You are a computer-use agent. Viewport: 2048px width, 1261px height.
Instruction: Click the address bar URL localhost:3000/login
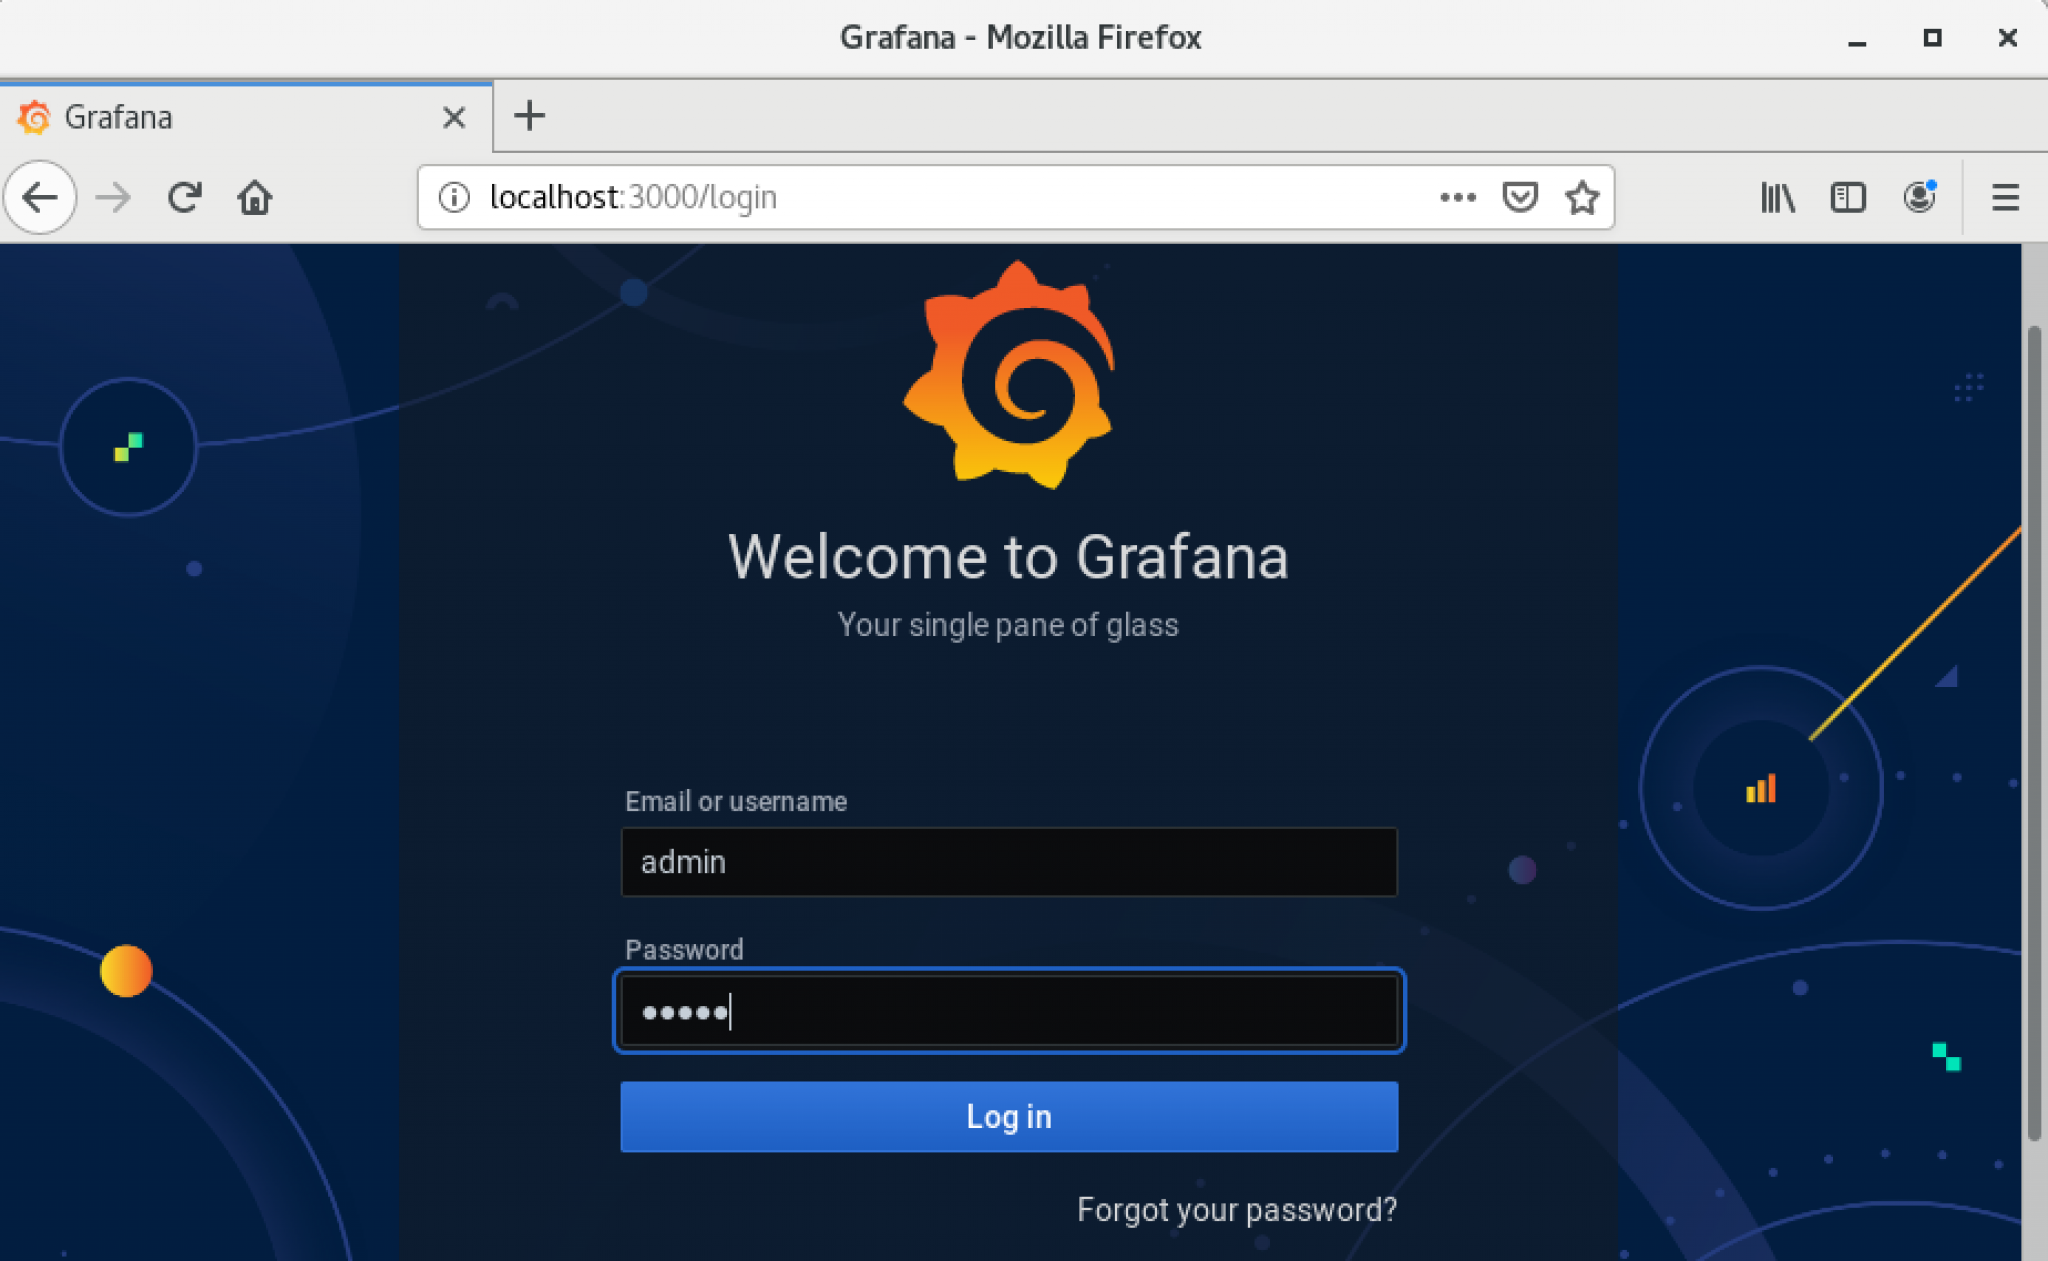[x=633, y=197]
